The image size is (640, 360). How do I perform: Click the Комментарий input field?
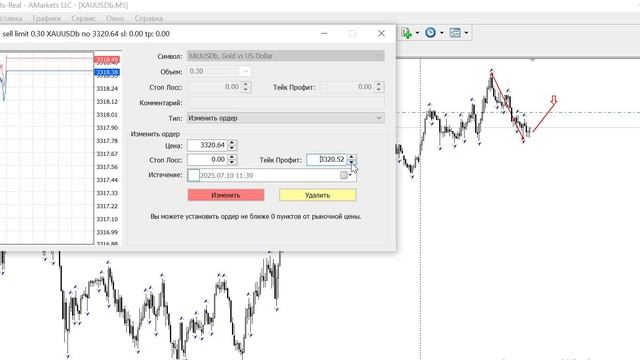point(286,103)
